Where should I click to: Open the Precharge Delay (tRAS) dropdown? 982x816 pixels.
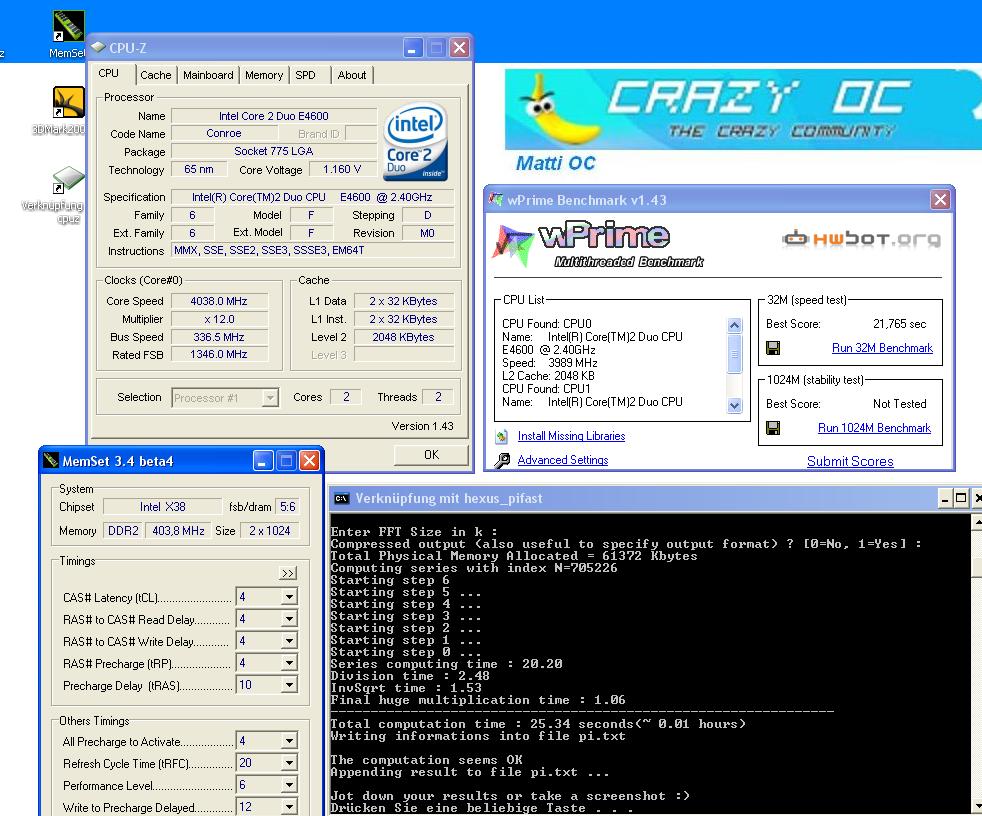[289, 685]
